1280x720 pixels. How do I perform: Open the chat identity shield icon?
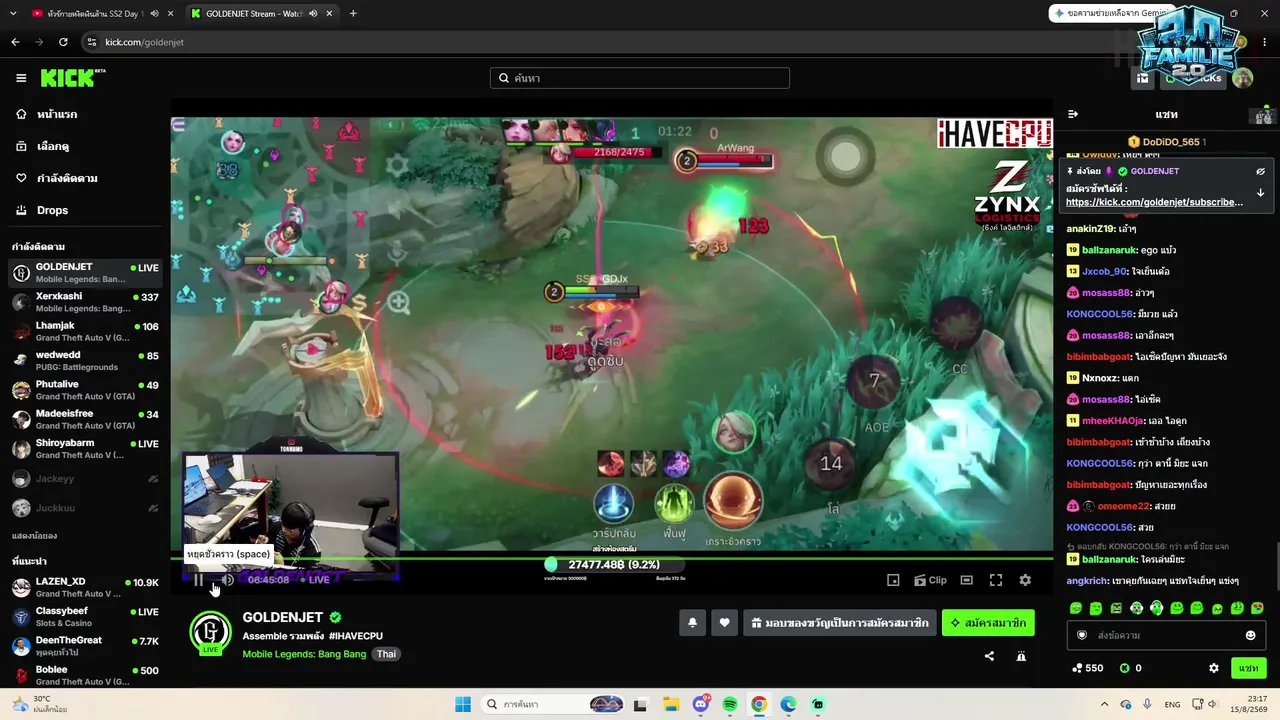point(1082,635)
